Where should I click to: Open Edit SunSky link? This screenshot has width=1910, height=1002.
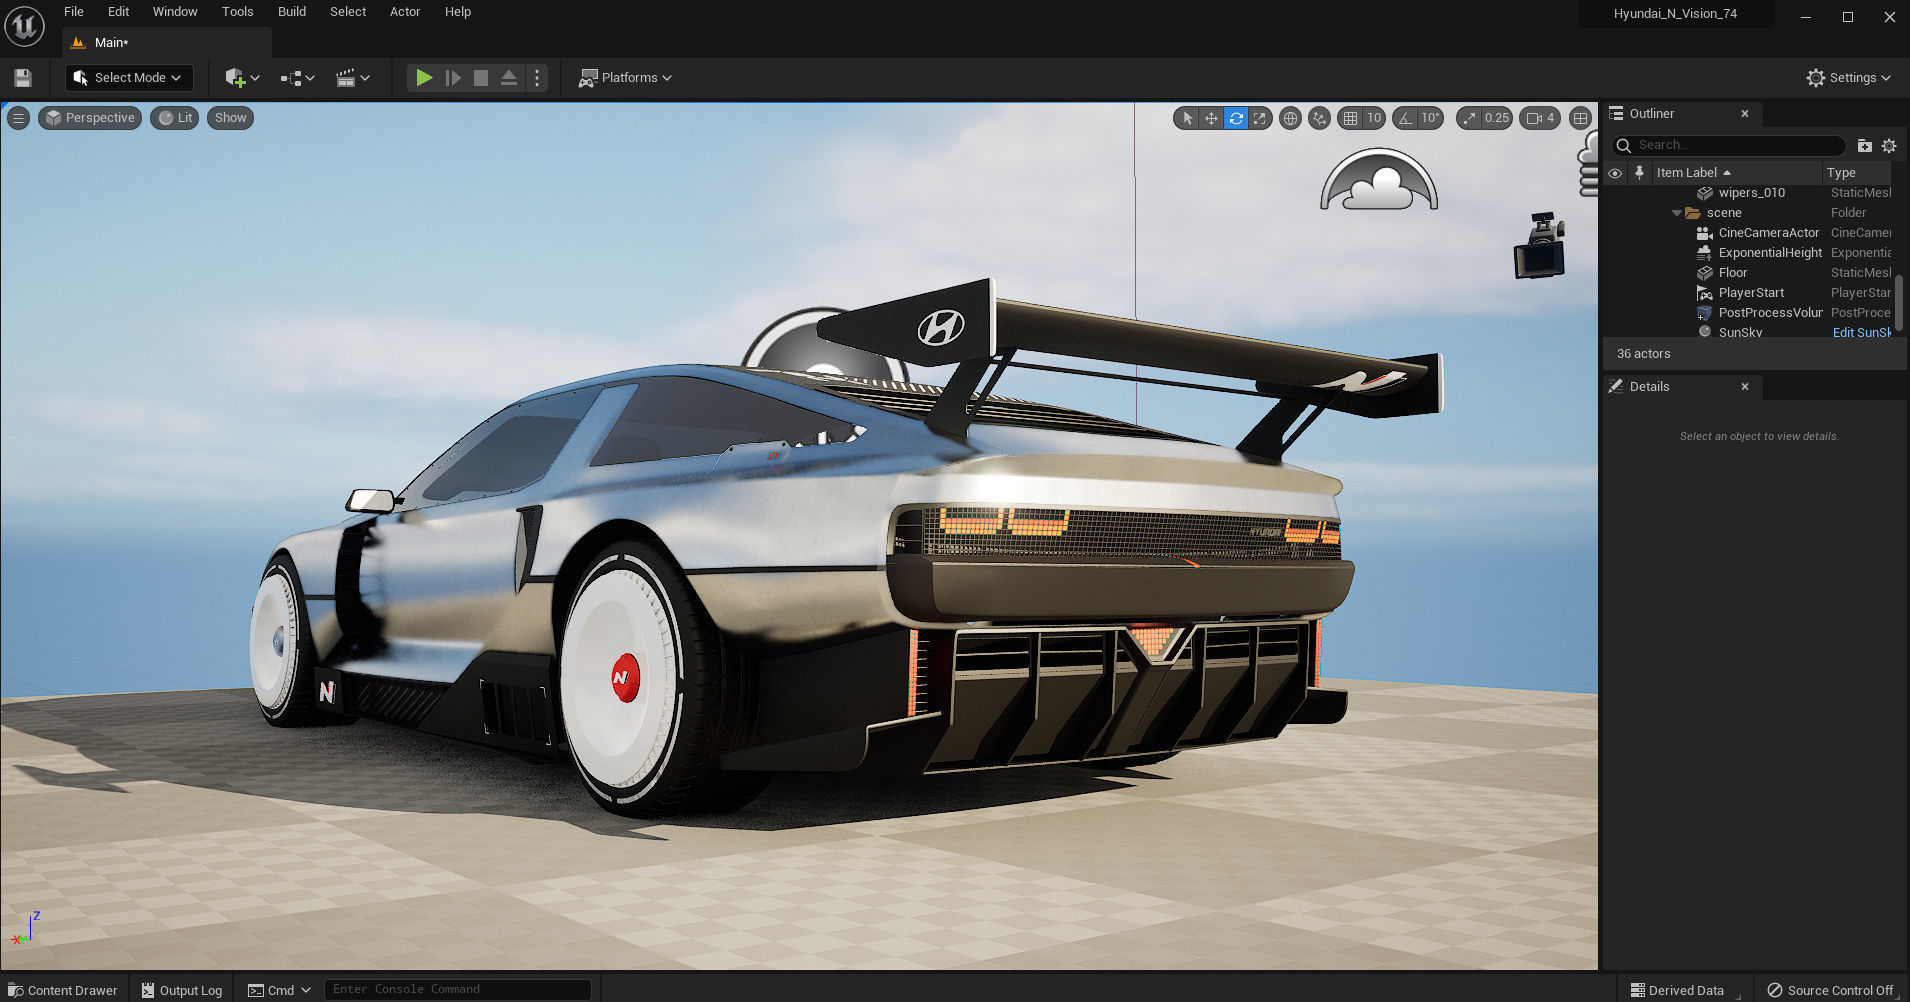click(x=1861, y=333)
